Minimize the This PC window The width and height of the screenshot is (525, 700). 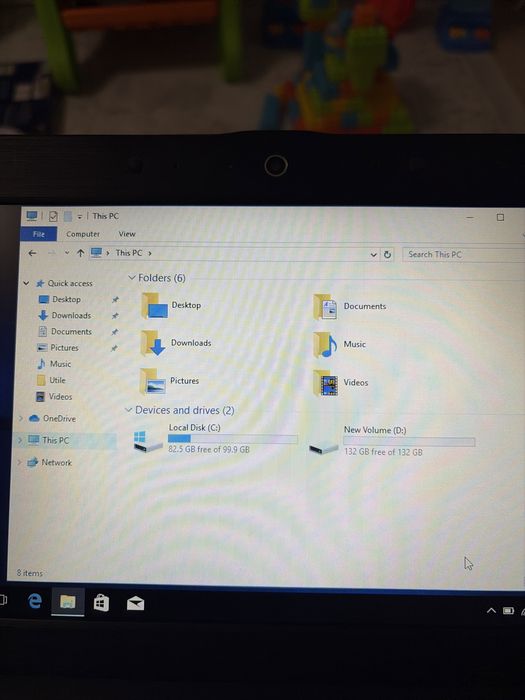470,217
